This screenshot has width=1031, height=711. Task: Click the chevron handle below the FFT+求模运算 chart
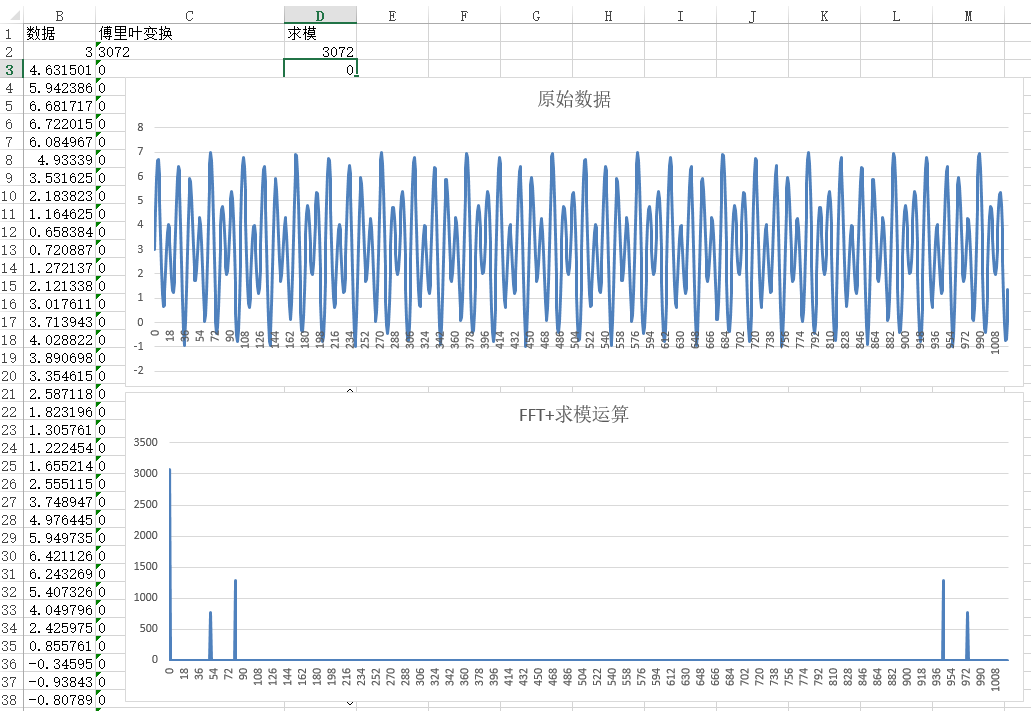[x=349, y=705]
